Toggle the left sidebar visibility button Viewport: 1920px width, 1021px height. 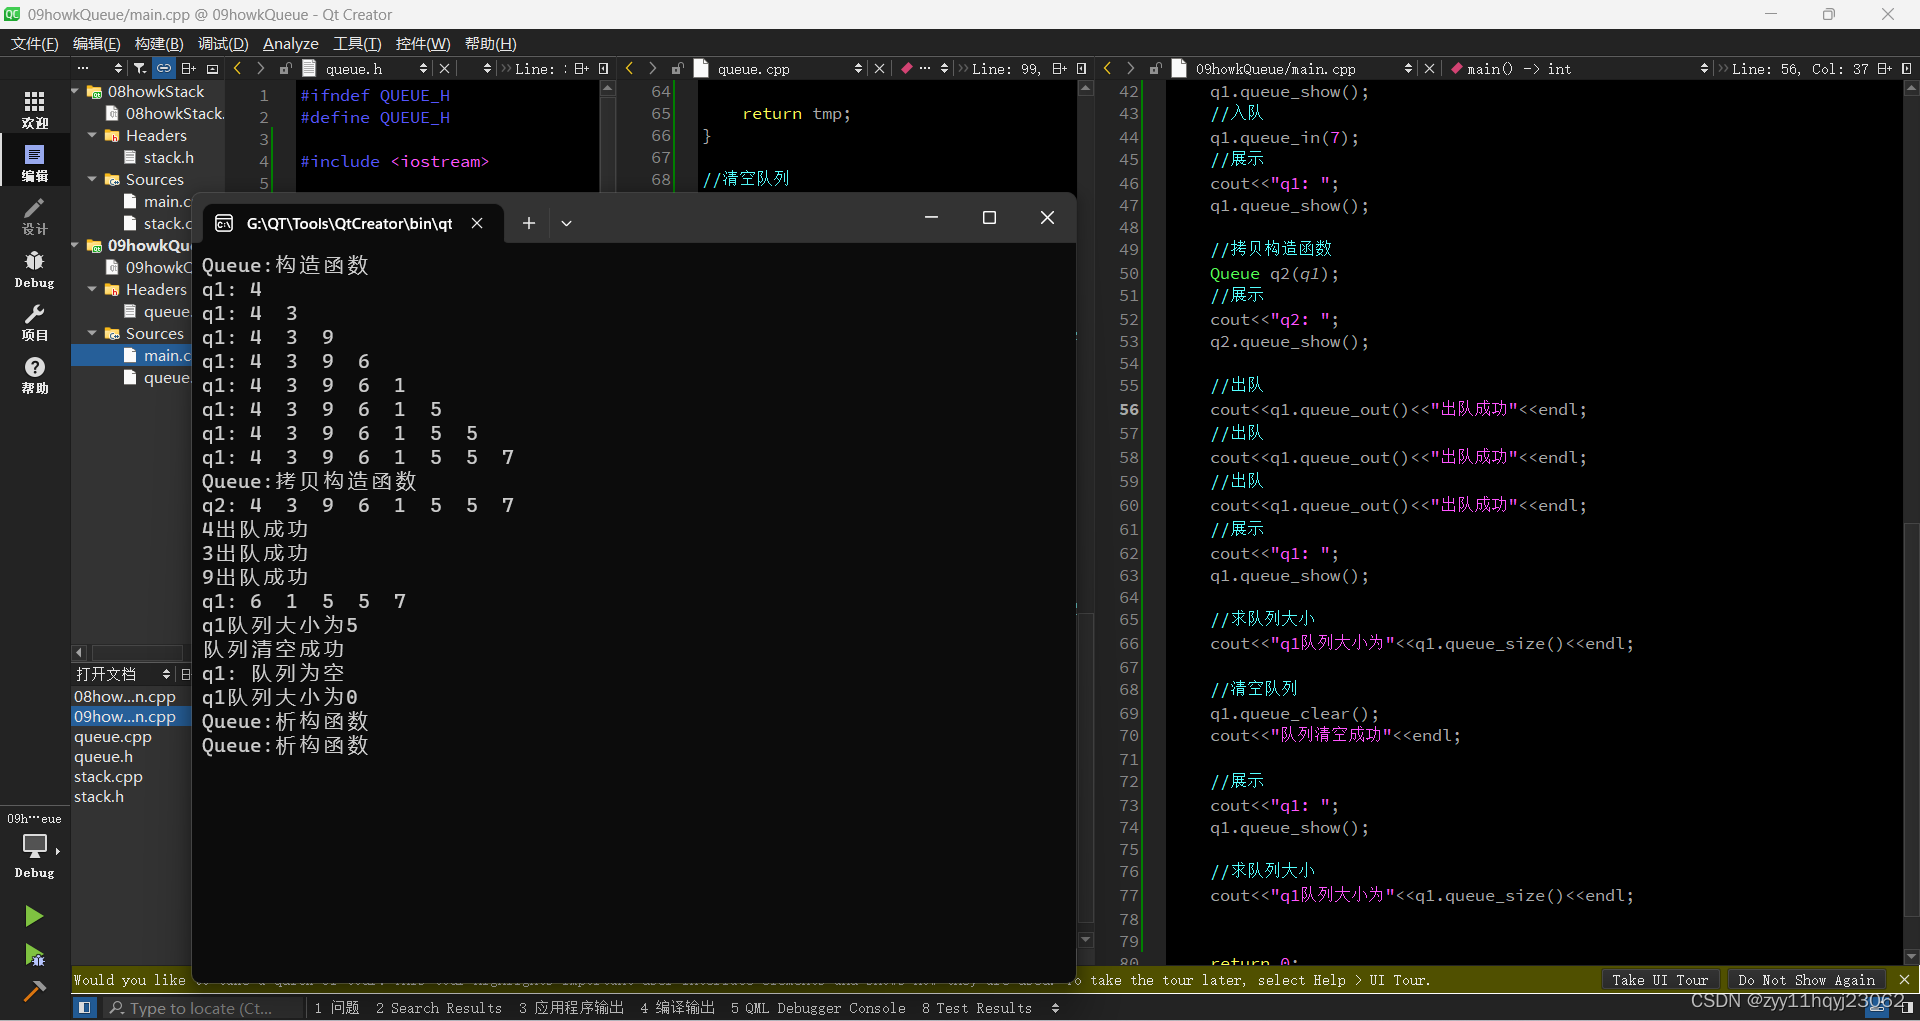[84, 1007]
